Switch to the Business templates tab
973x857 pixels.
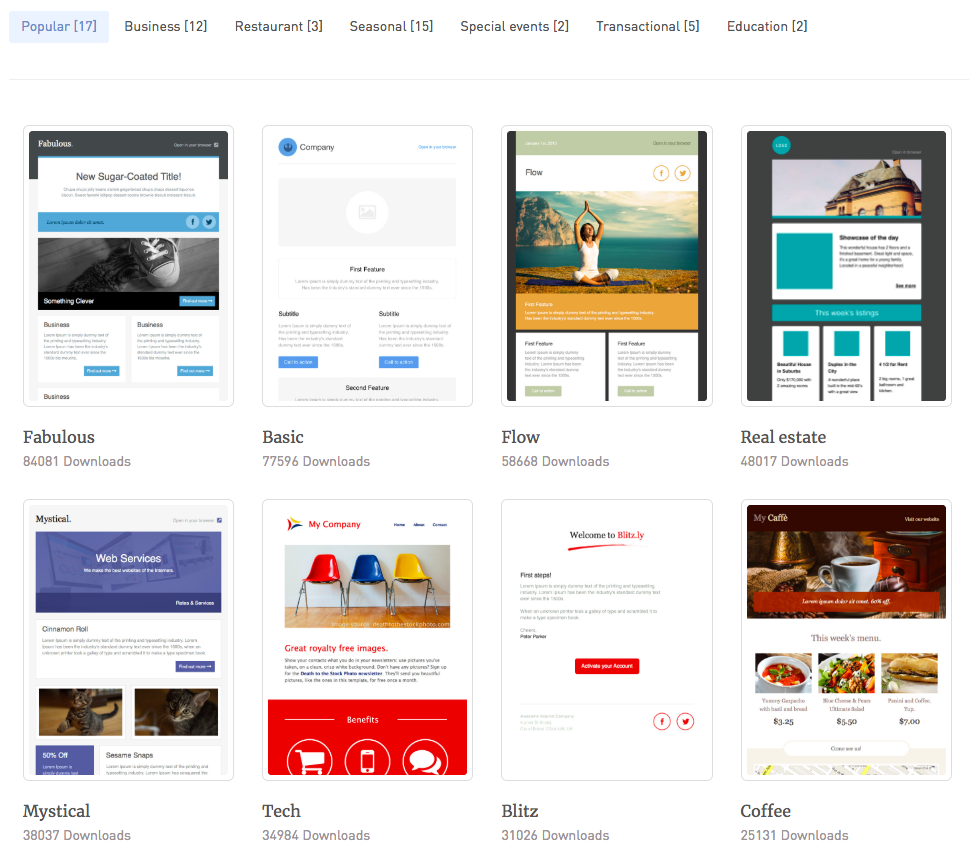click(x=165, y=26)
